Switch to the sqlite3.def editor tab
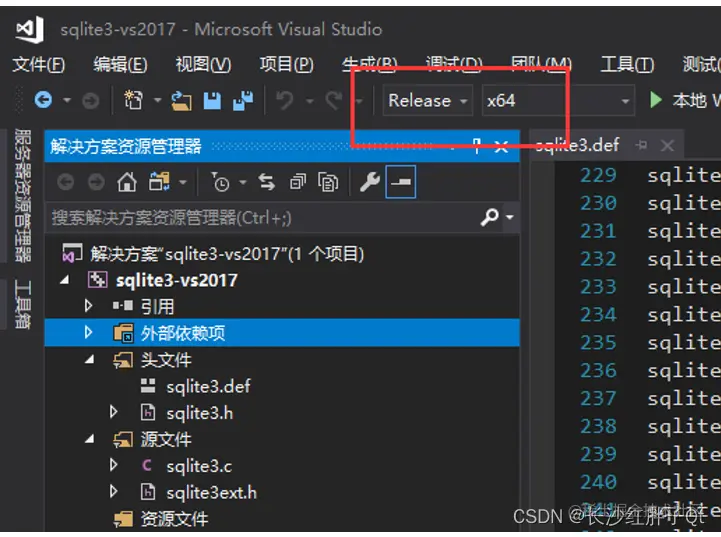This screenshot has width=721, height=537. [x=578, y=145]
